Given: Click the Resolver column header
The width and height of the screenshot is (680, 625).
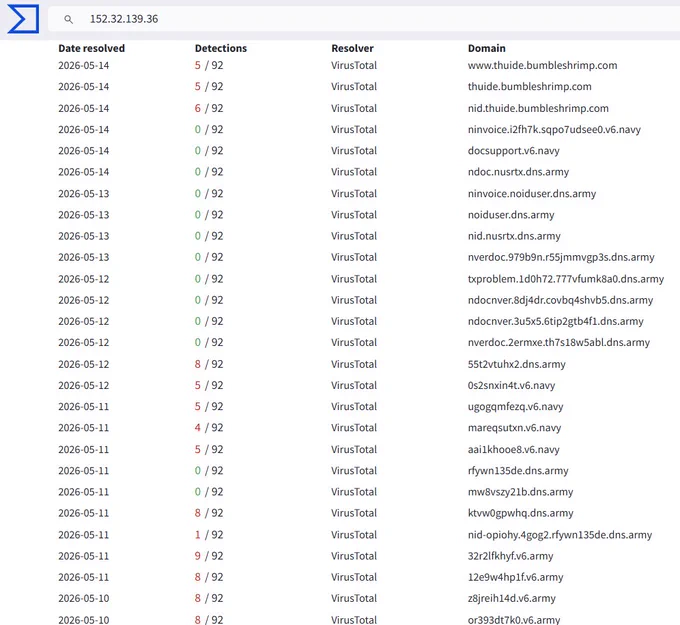Looking at the screenshot, I should point(352,48).
